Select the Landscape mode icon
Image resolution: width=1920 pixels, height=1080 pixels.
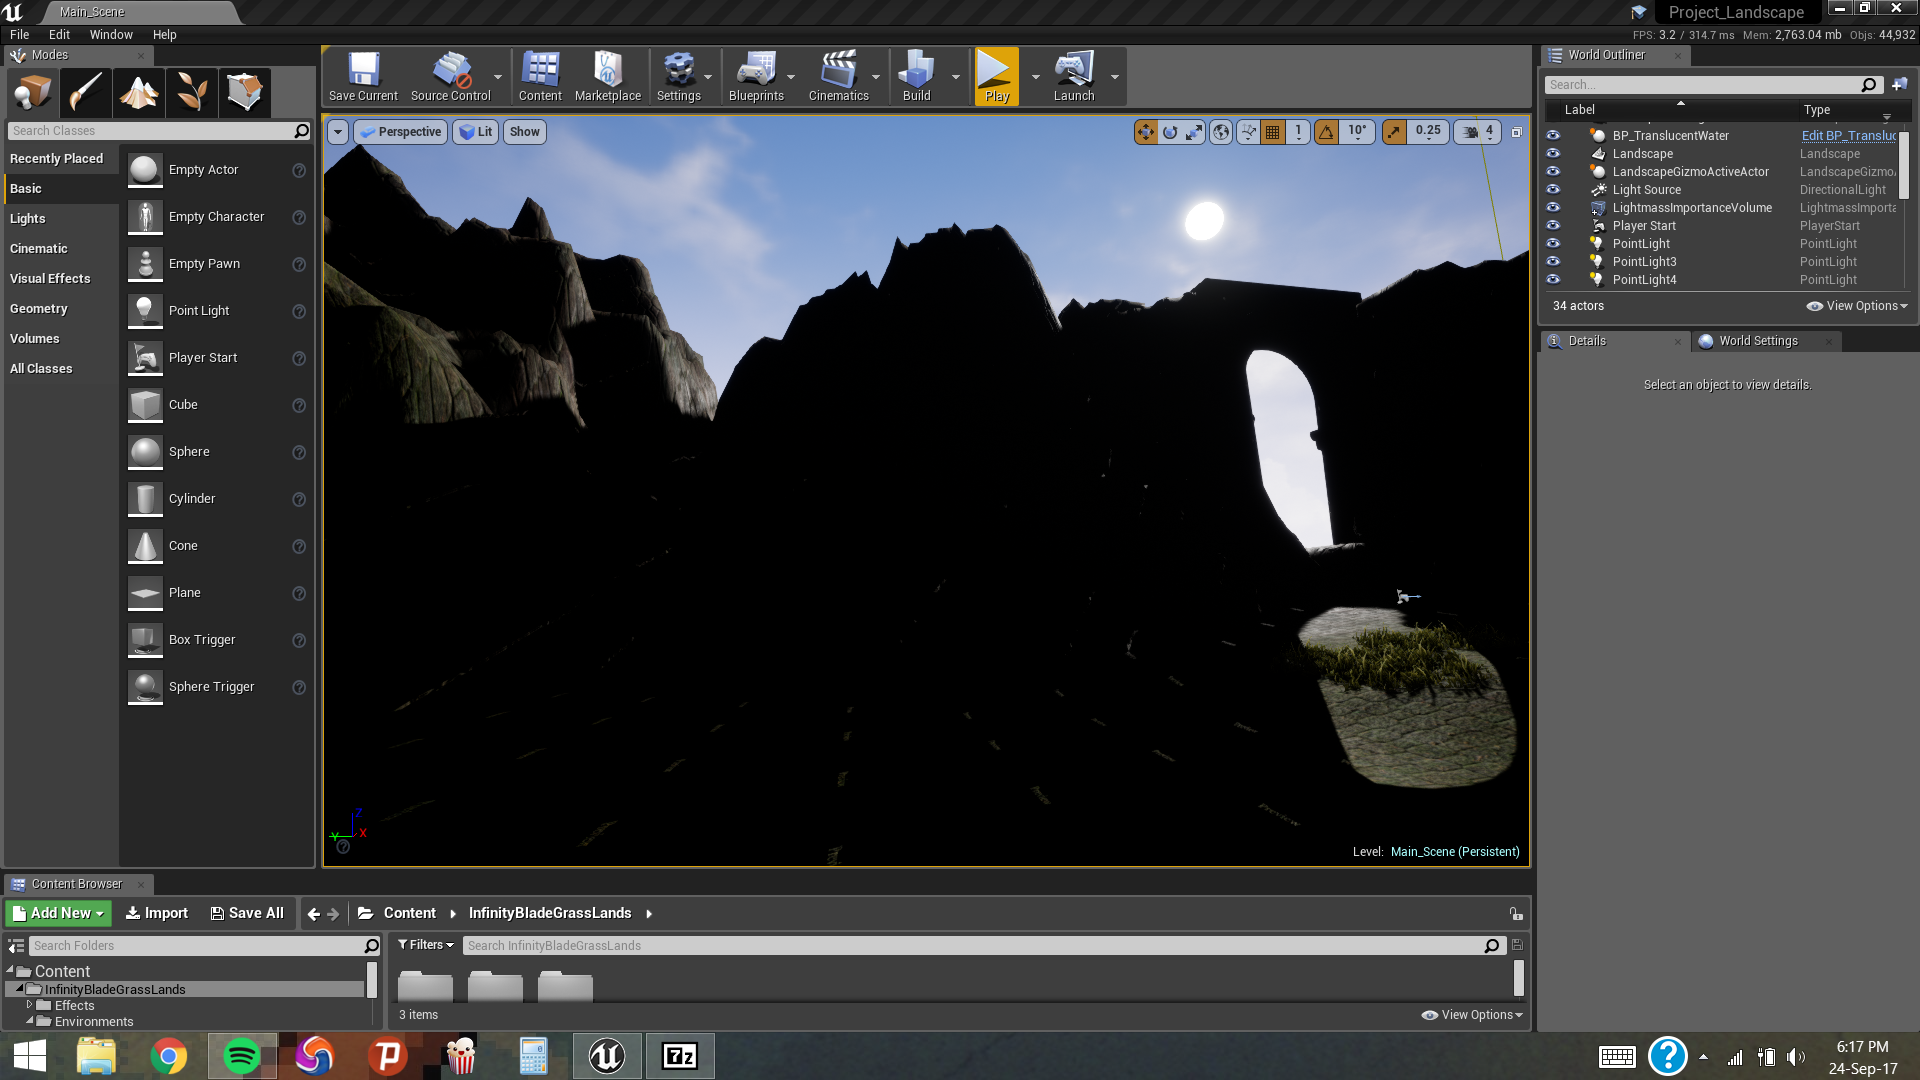click(139, 92)
